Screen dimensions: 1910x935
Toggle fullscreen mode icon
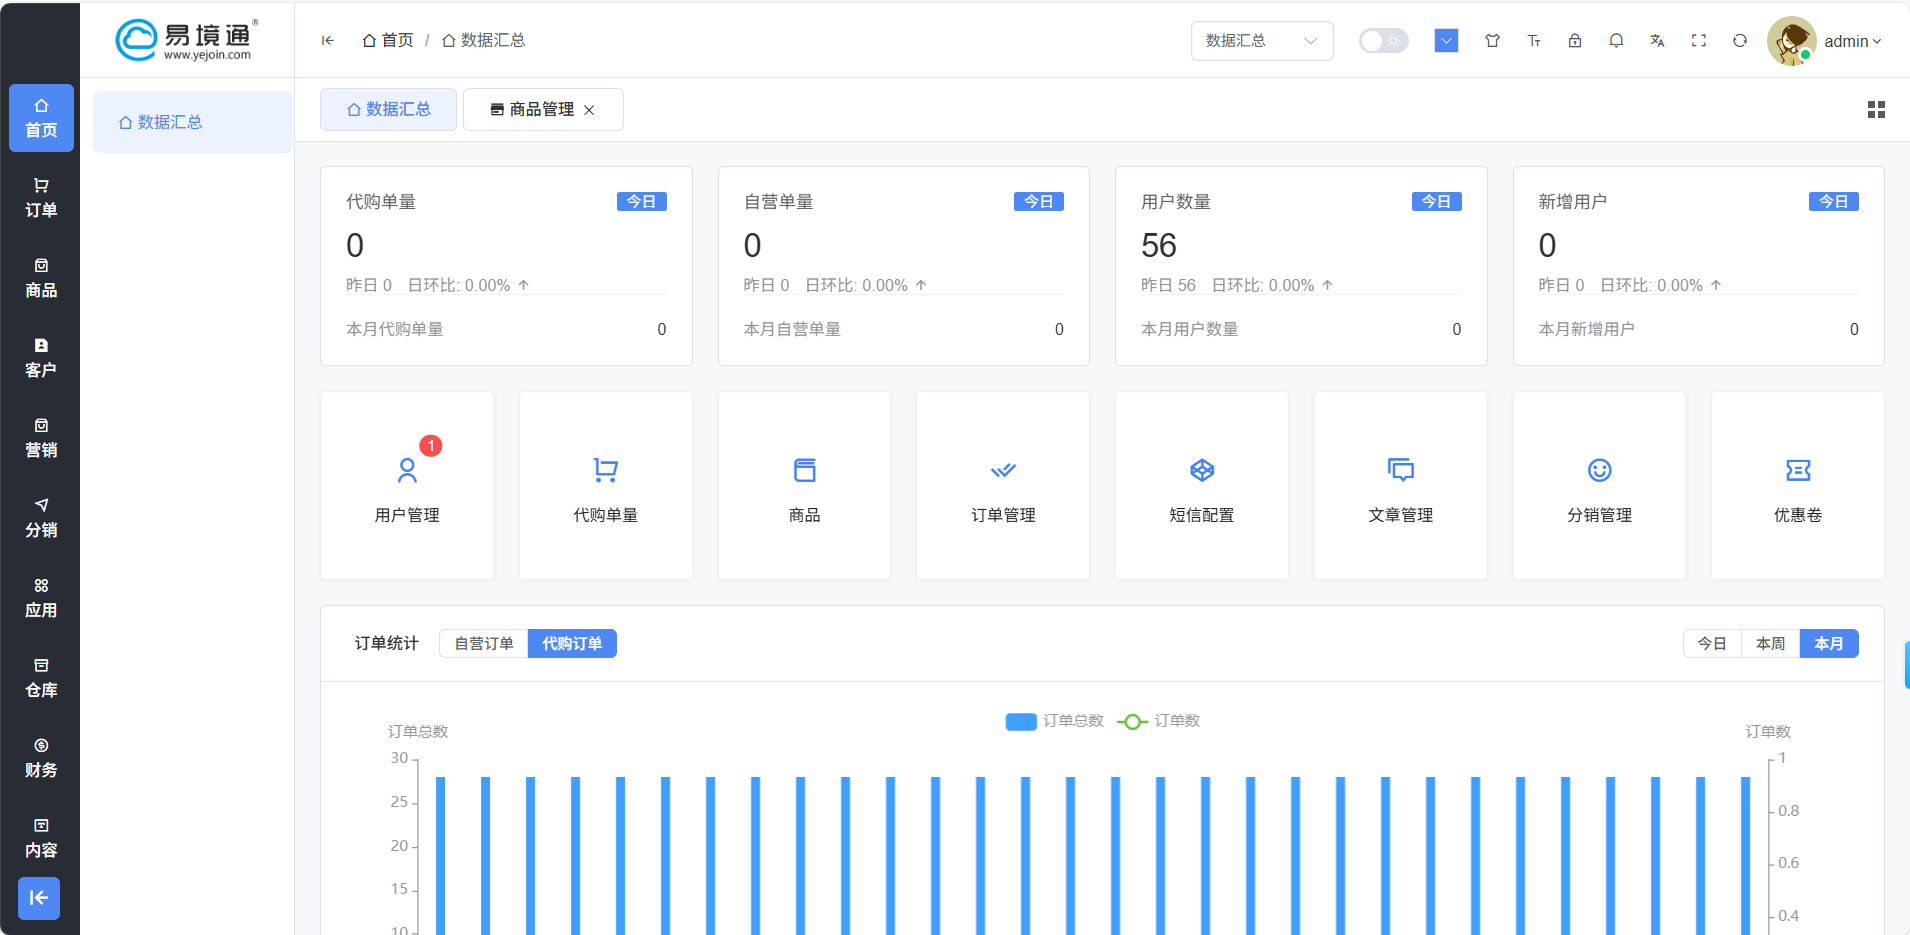pyautogui.click(x=1699, y=40)
